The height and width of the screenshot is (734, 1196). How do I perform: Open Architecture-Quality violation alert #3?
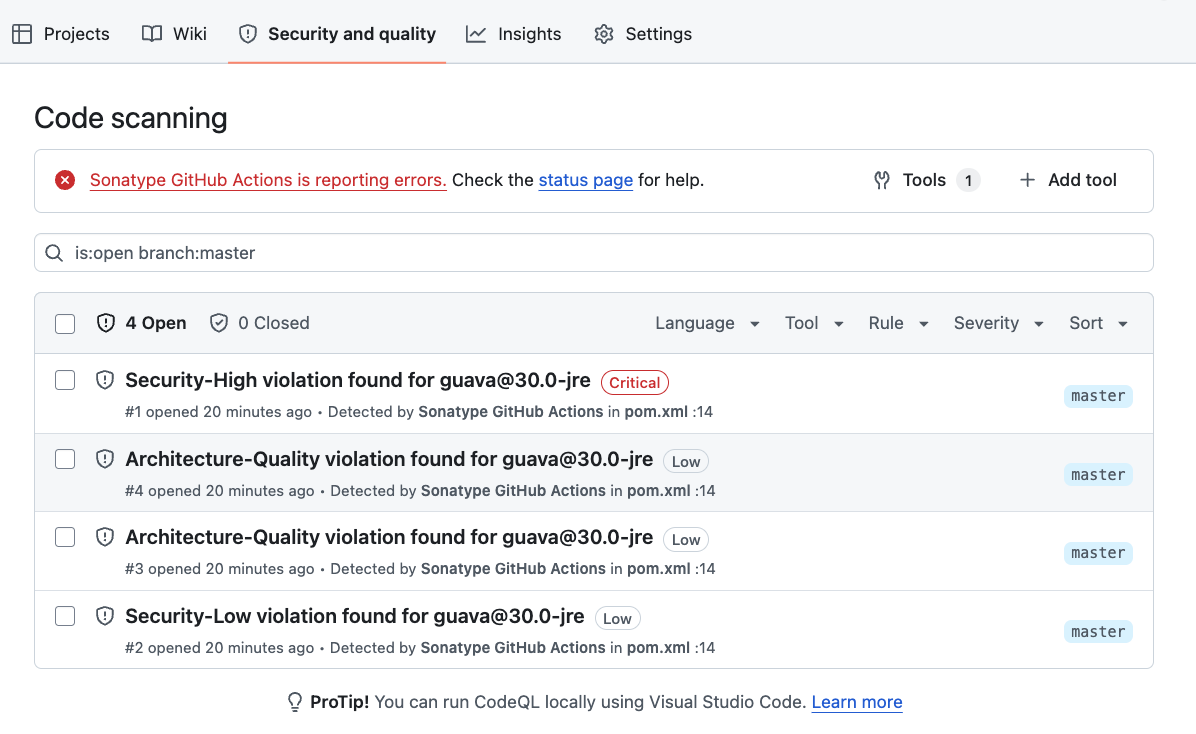click(x=389, y=537)
